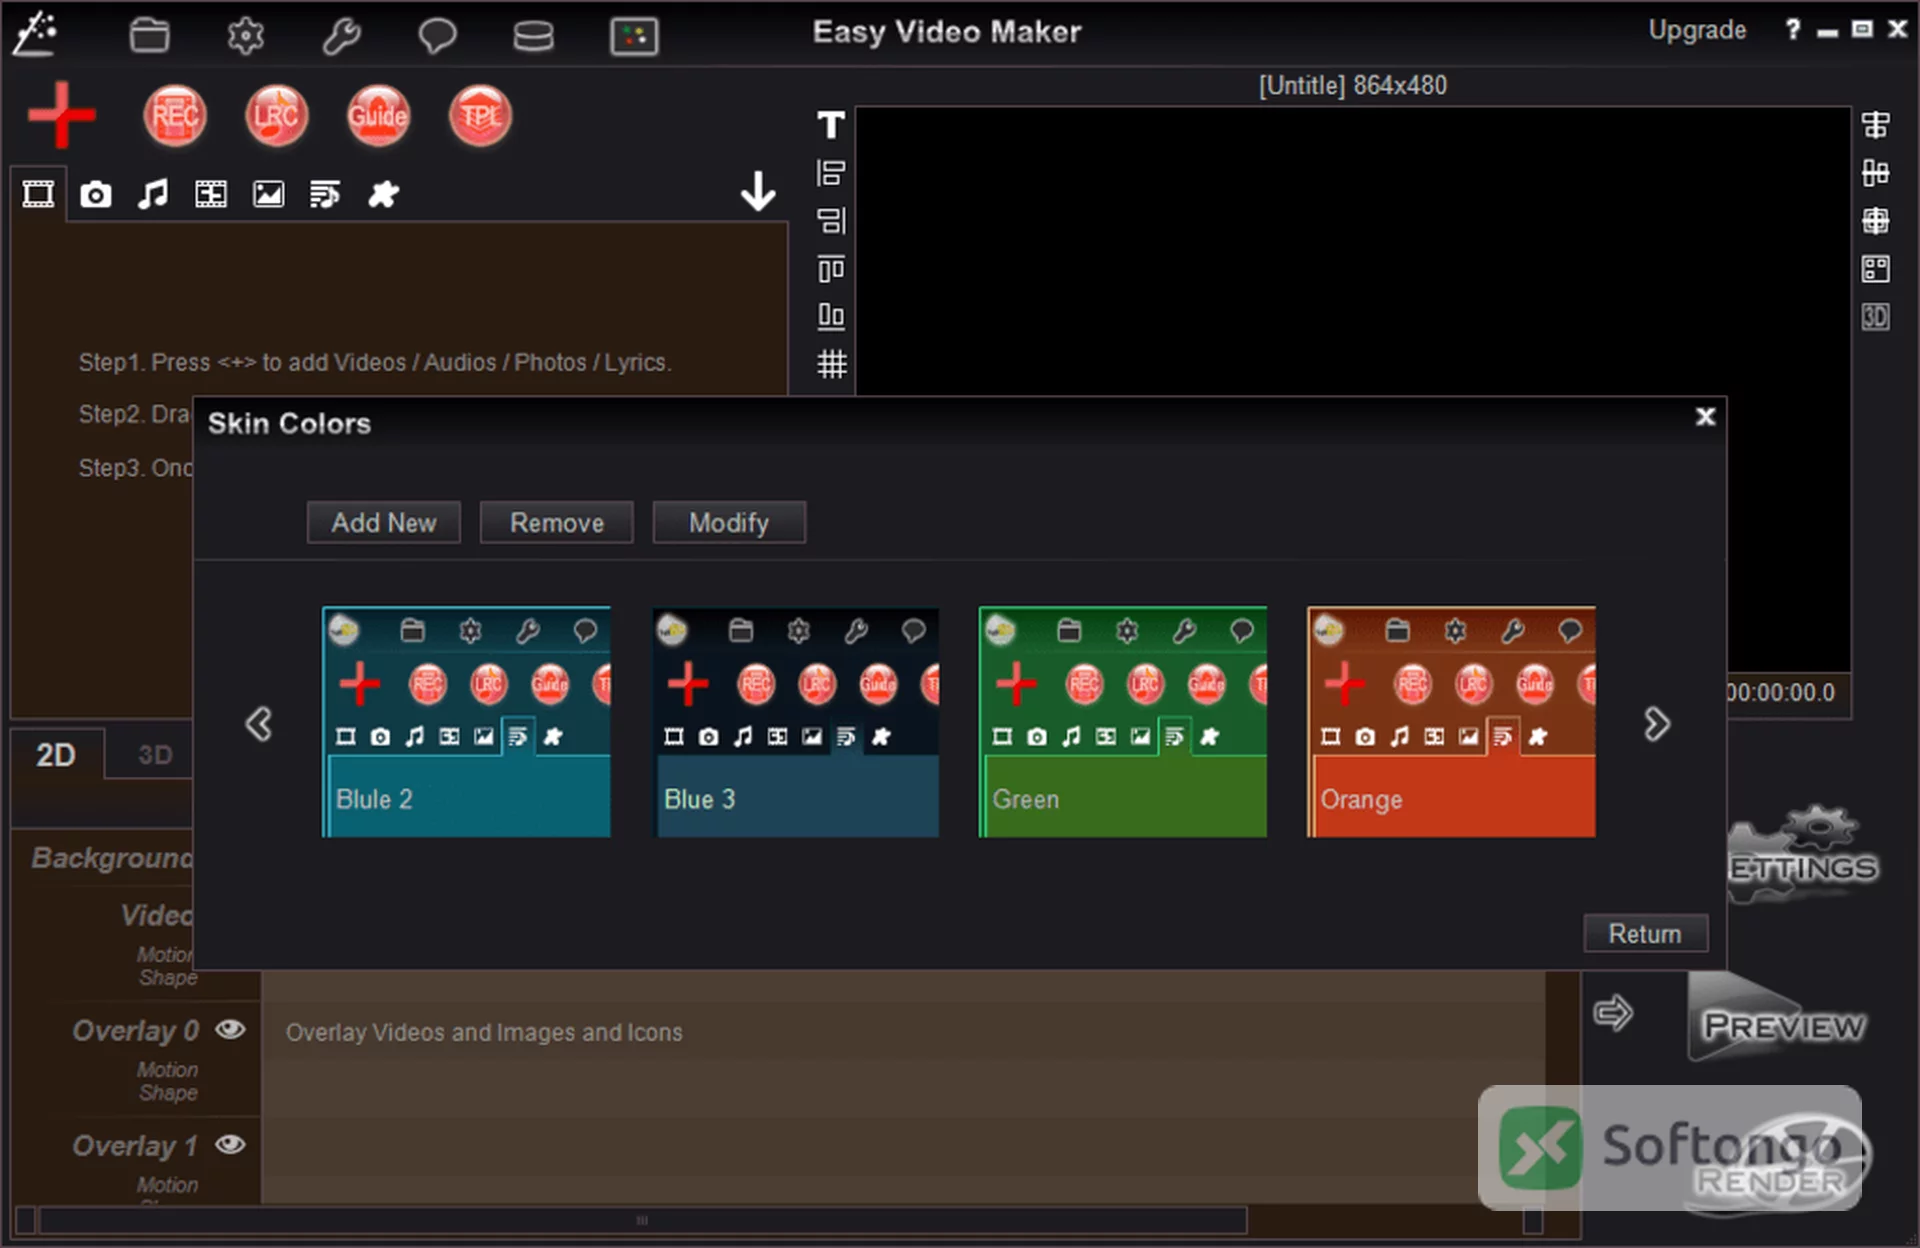
Task: Switch to the 3D timeline tab
Action: (154, 754)
